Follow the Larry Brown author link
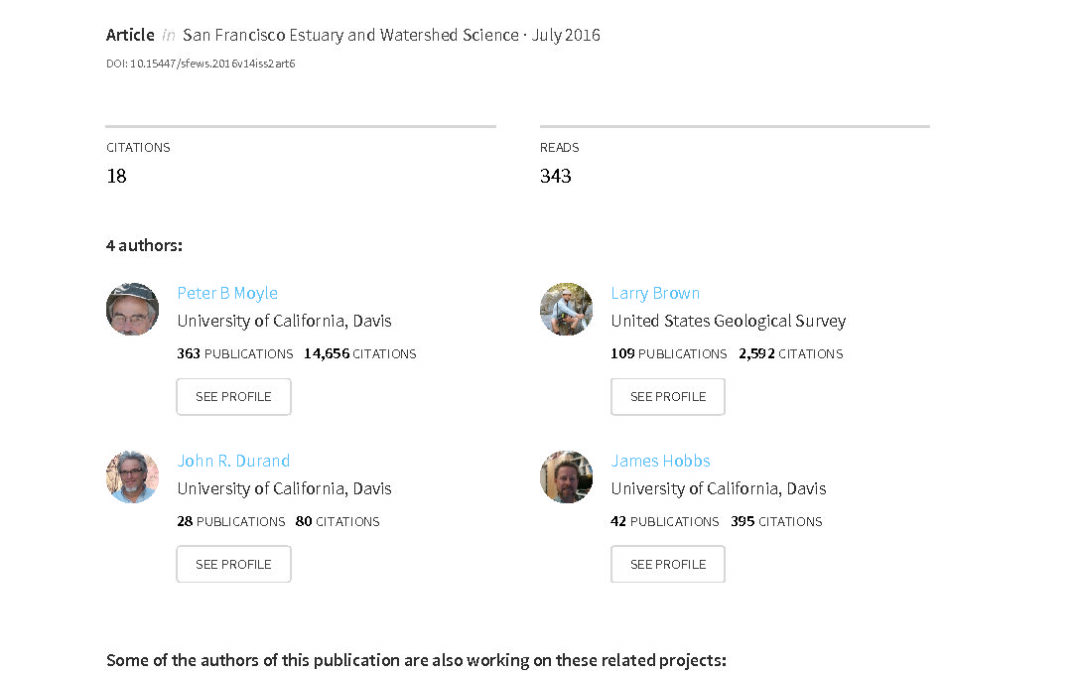This screenshot has width=1080, height=675. click(x=655, y=293)
